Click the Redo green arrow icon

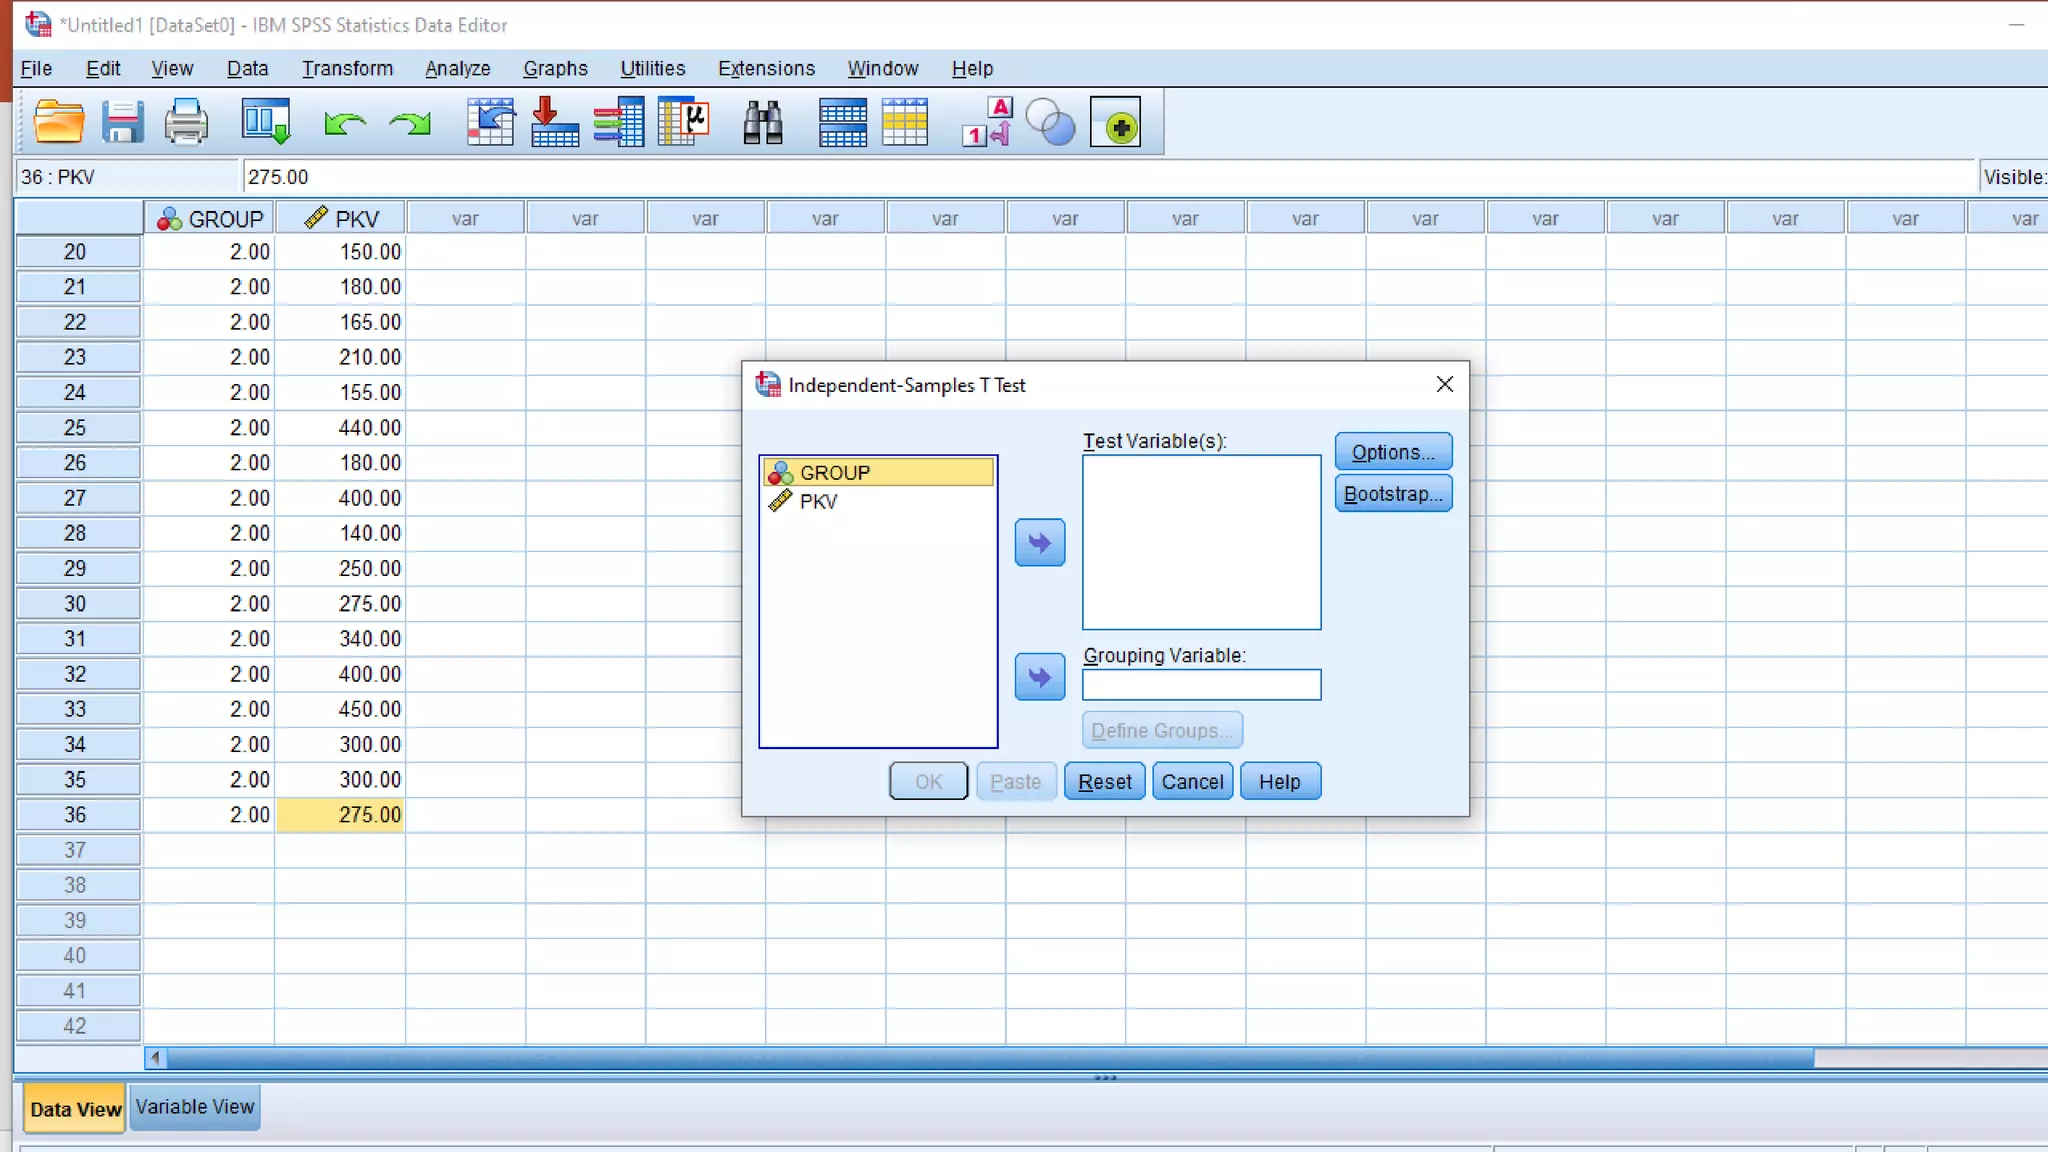[409, 124]
